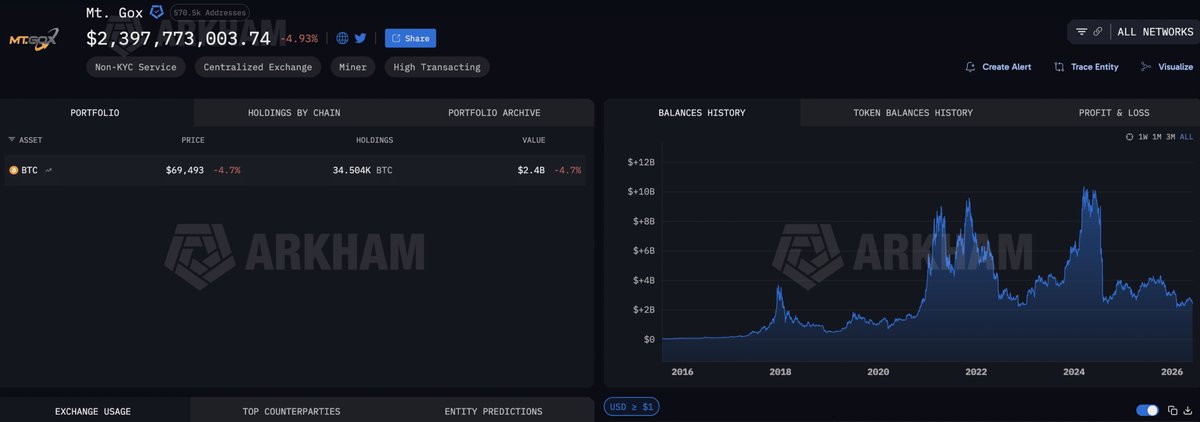Open the PROFIT & LOSS tab

point(1114,113)
